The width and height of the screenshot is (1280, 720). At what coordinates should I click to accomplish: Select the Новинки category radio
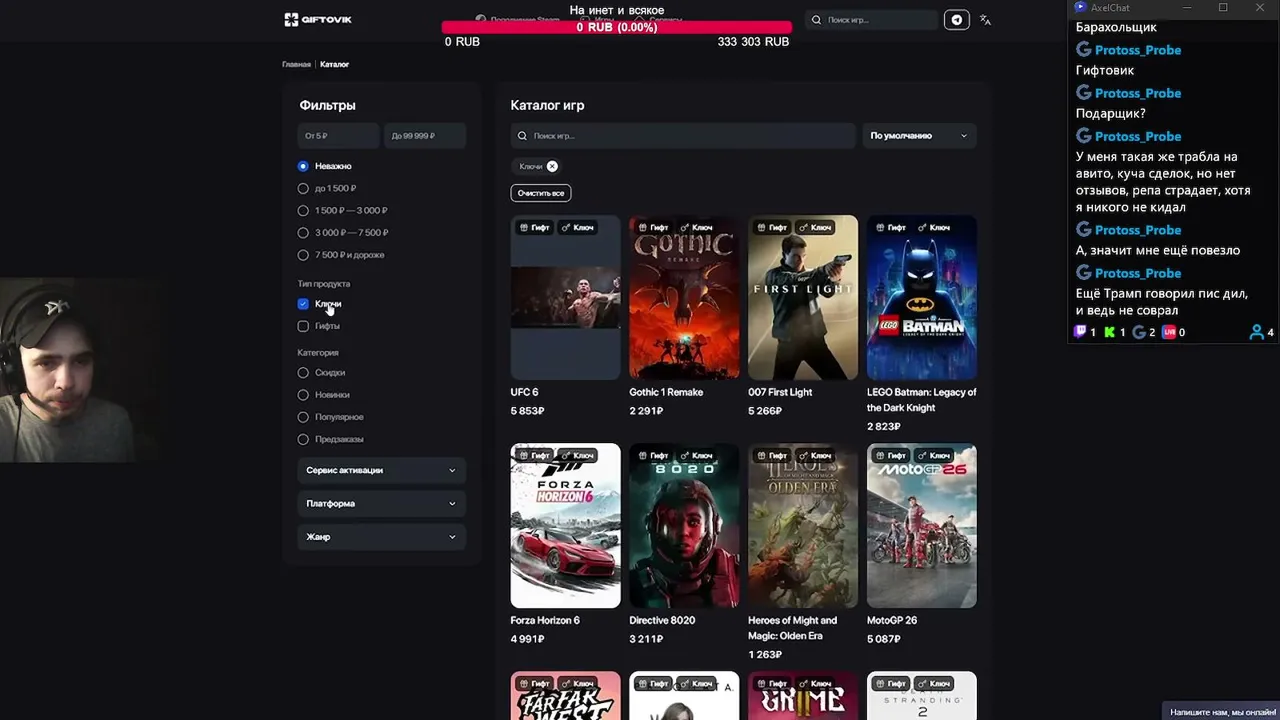[x=303, y=395]
